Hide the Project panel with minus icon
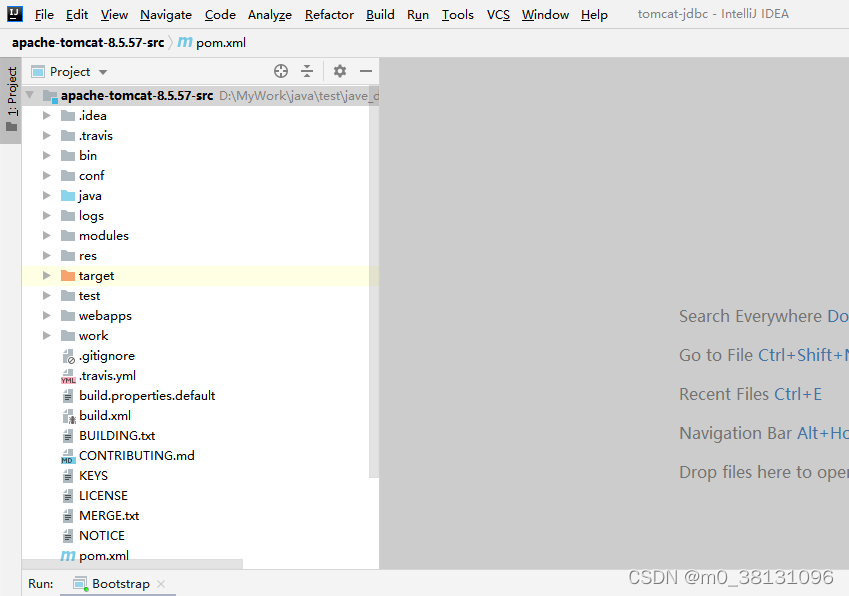Screen dimensions: 849x596 (366, 71)
